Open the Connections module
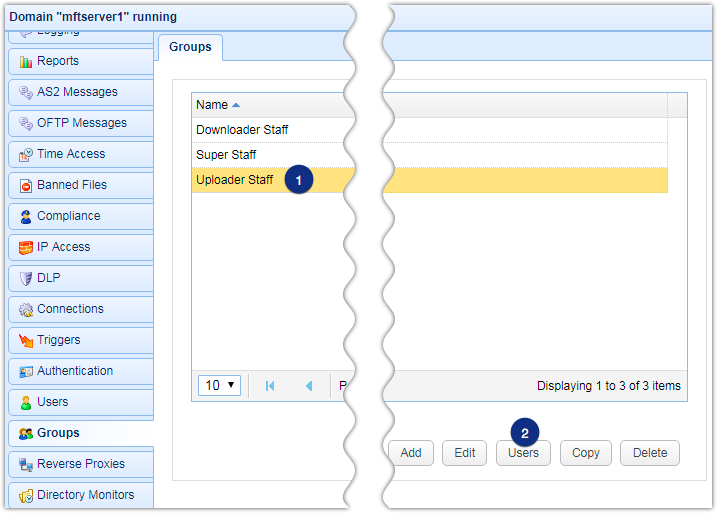 80,310
